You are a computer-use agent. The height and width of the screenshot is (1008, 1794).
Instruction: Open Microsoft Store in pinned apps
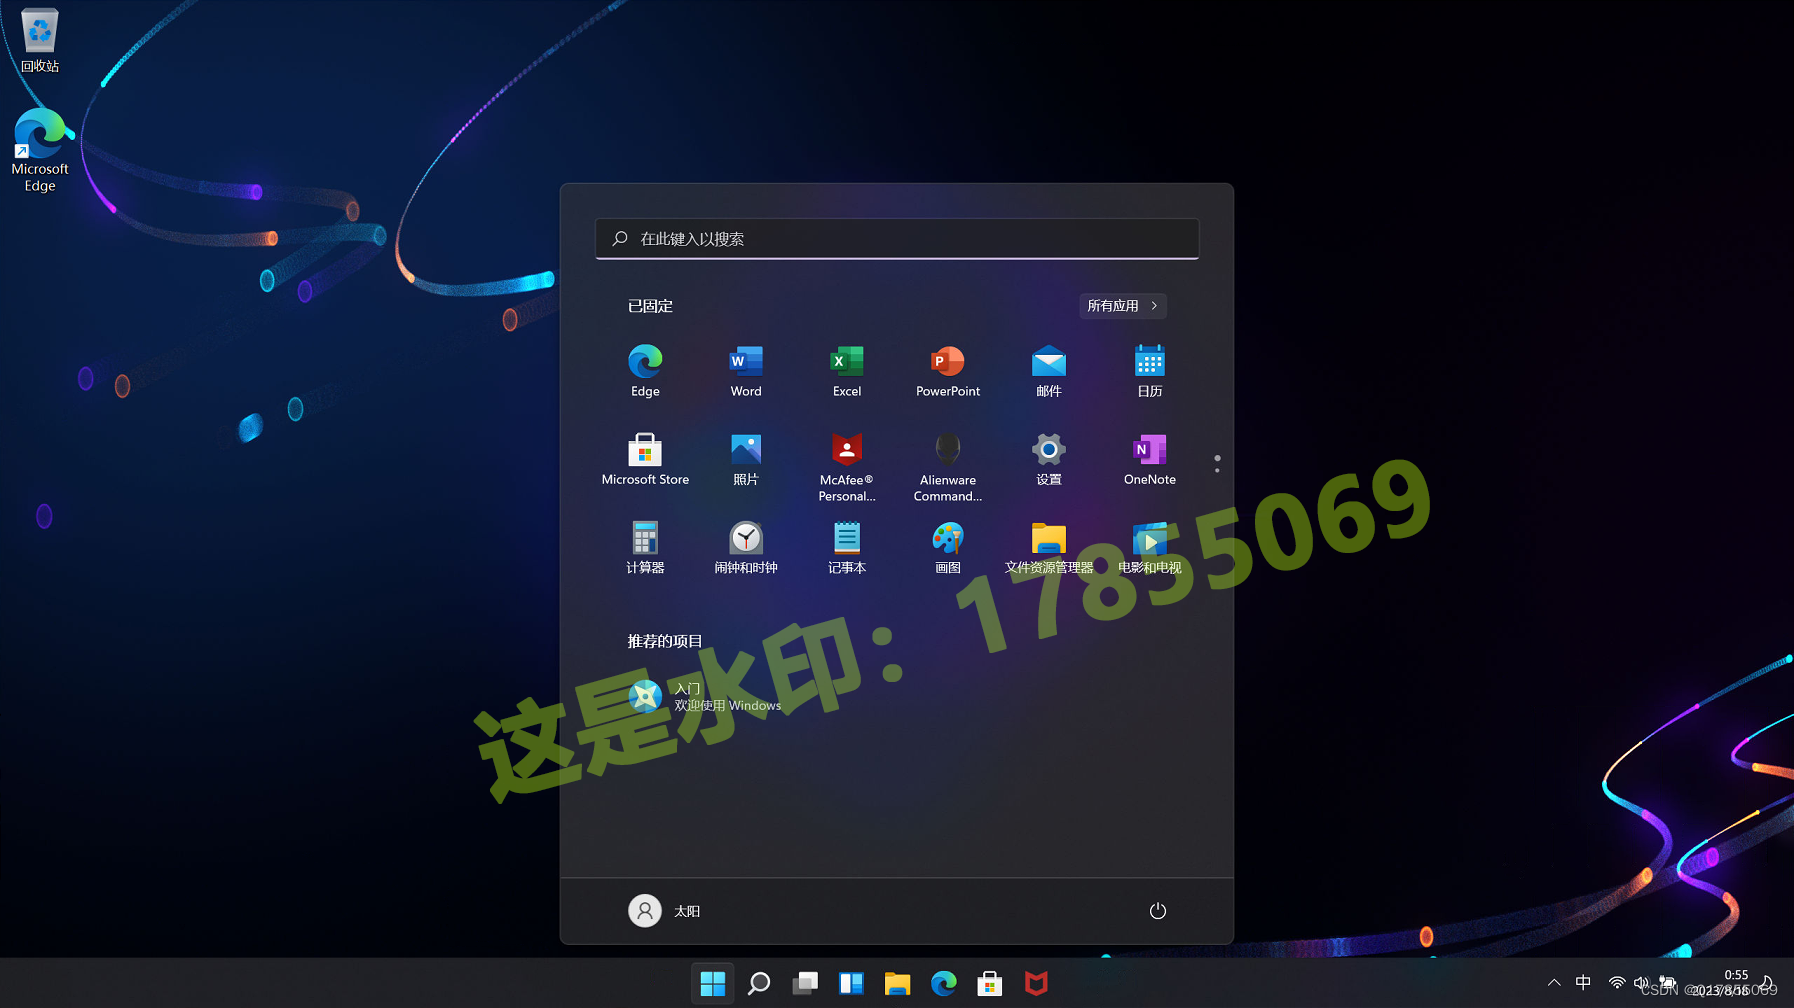tap(645, 460)
